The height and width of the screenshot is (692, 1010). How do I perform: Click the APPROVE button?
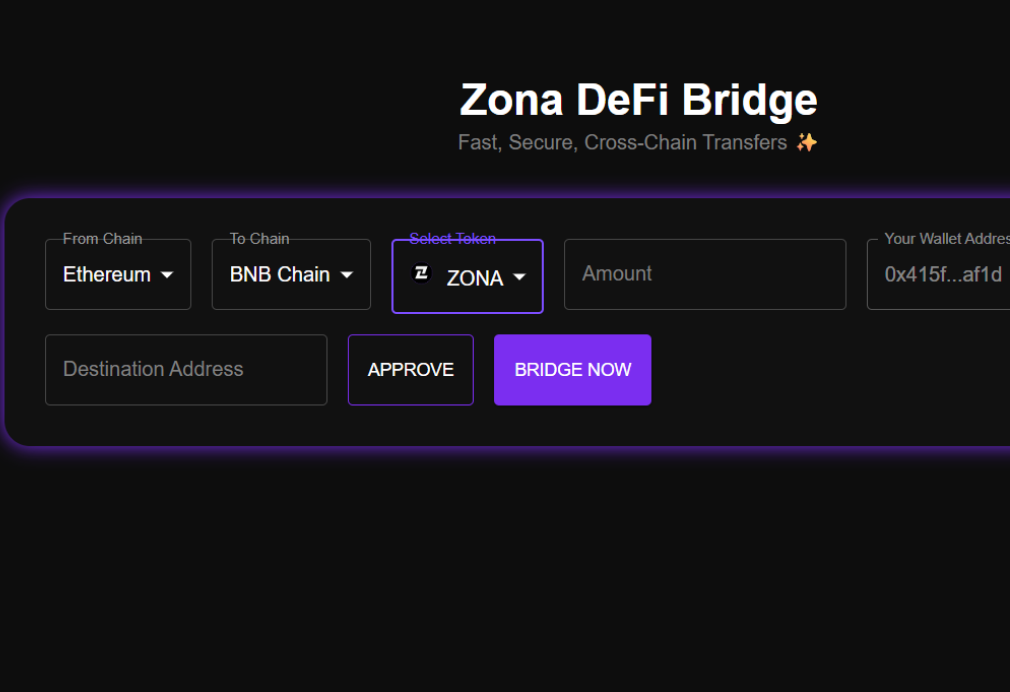[x=411, y=370]
